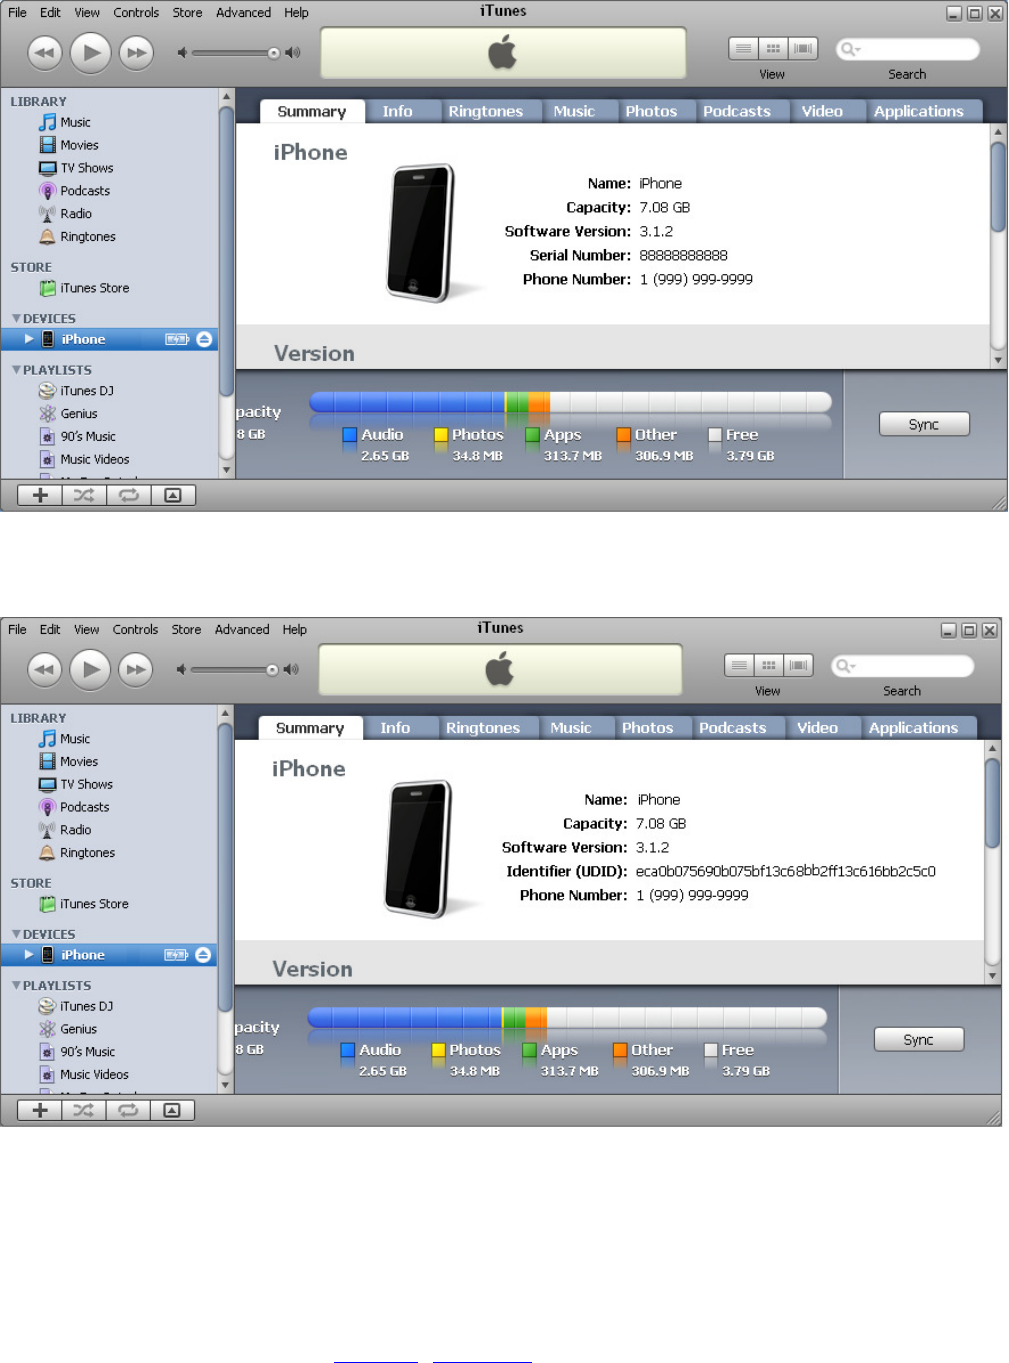Image resolution: width=1009 pixels, height=1363 pixels.
Task: Click the Serial Number label
Action: point(580,255)
